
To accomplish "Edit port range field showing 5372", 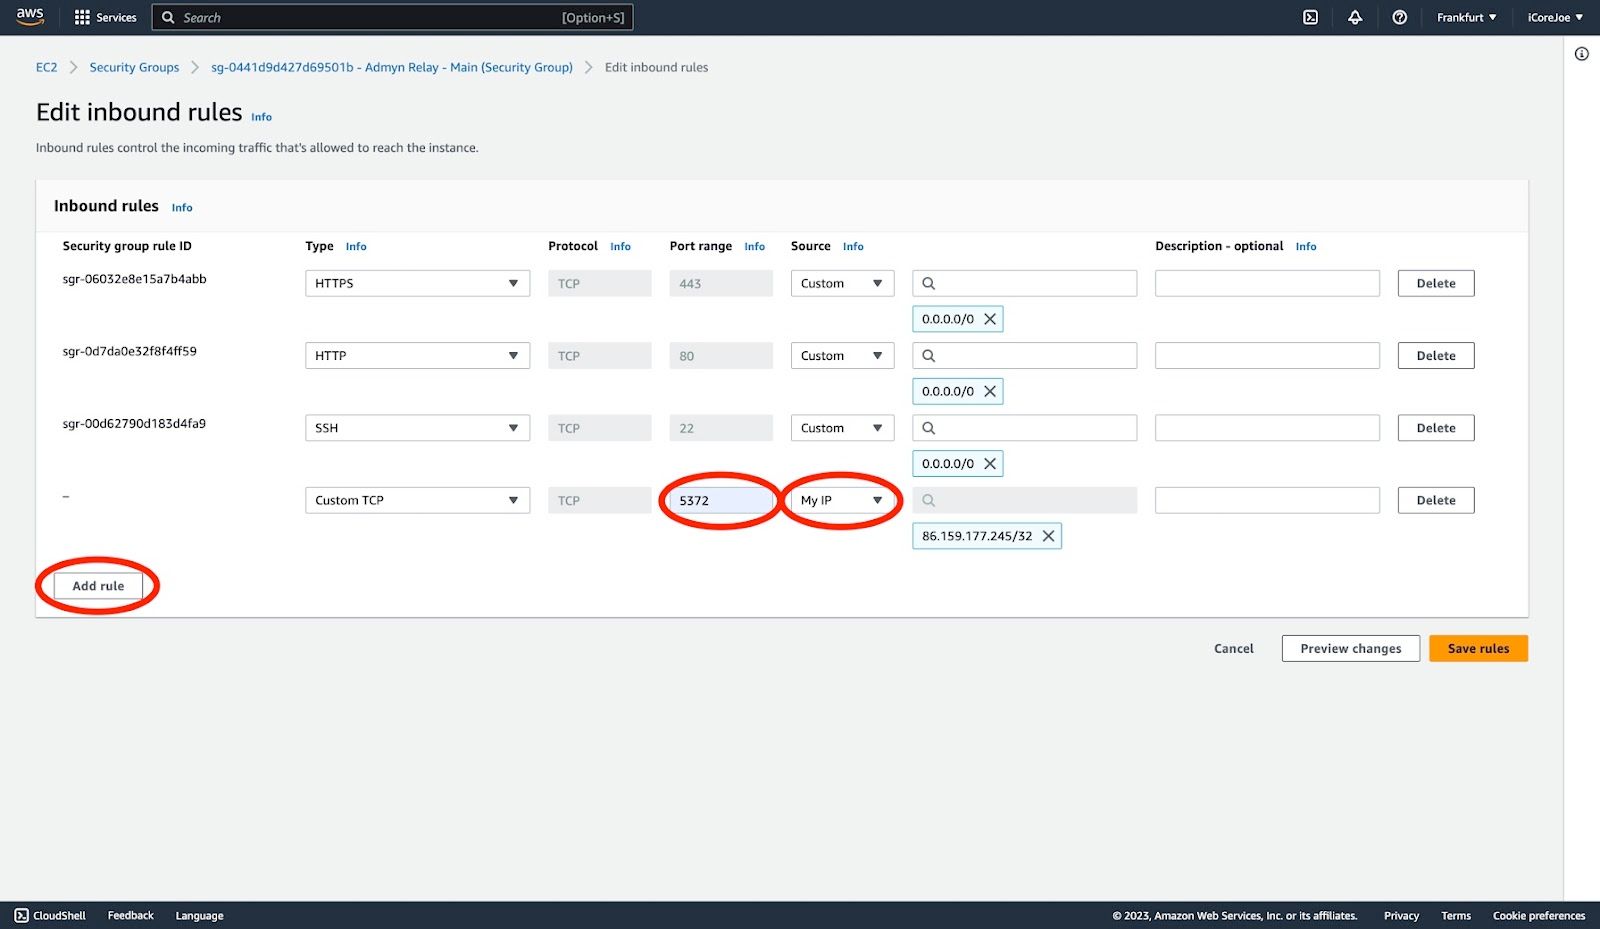I will click(721, 500).
